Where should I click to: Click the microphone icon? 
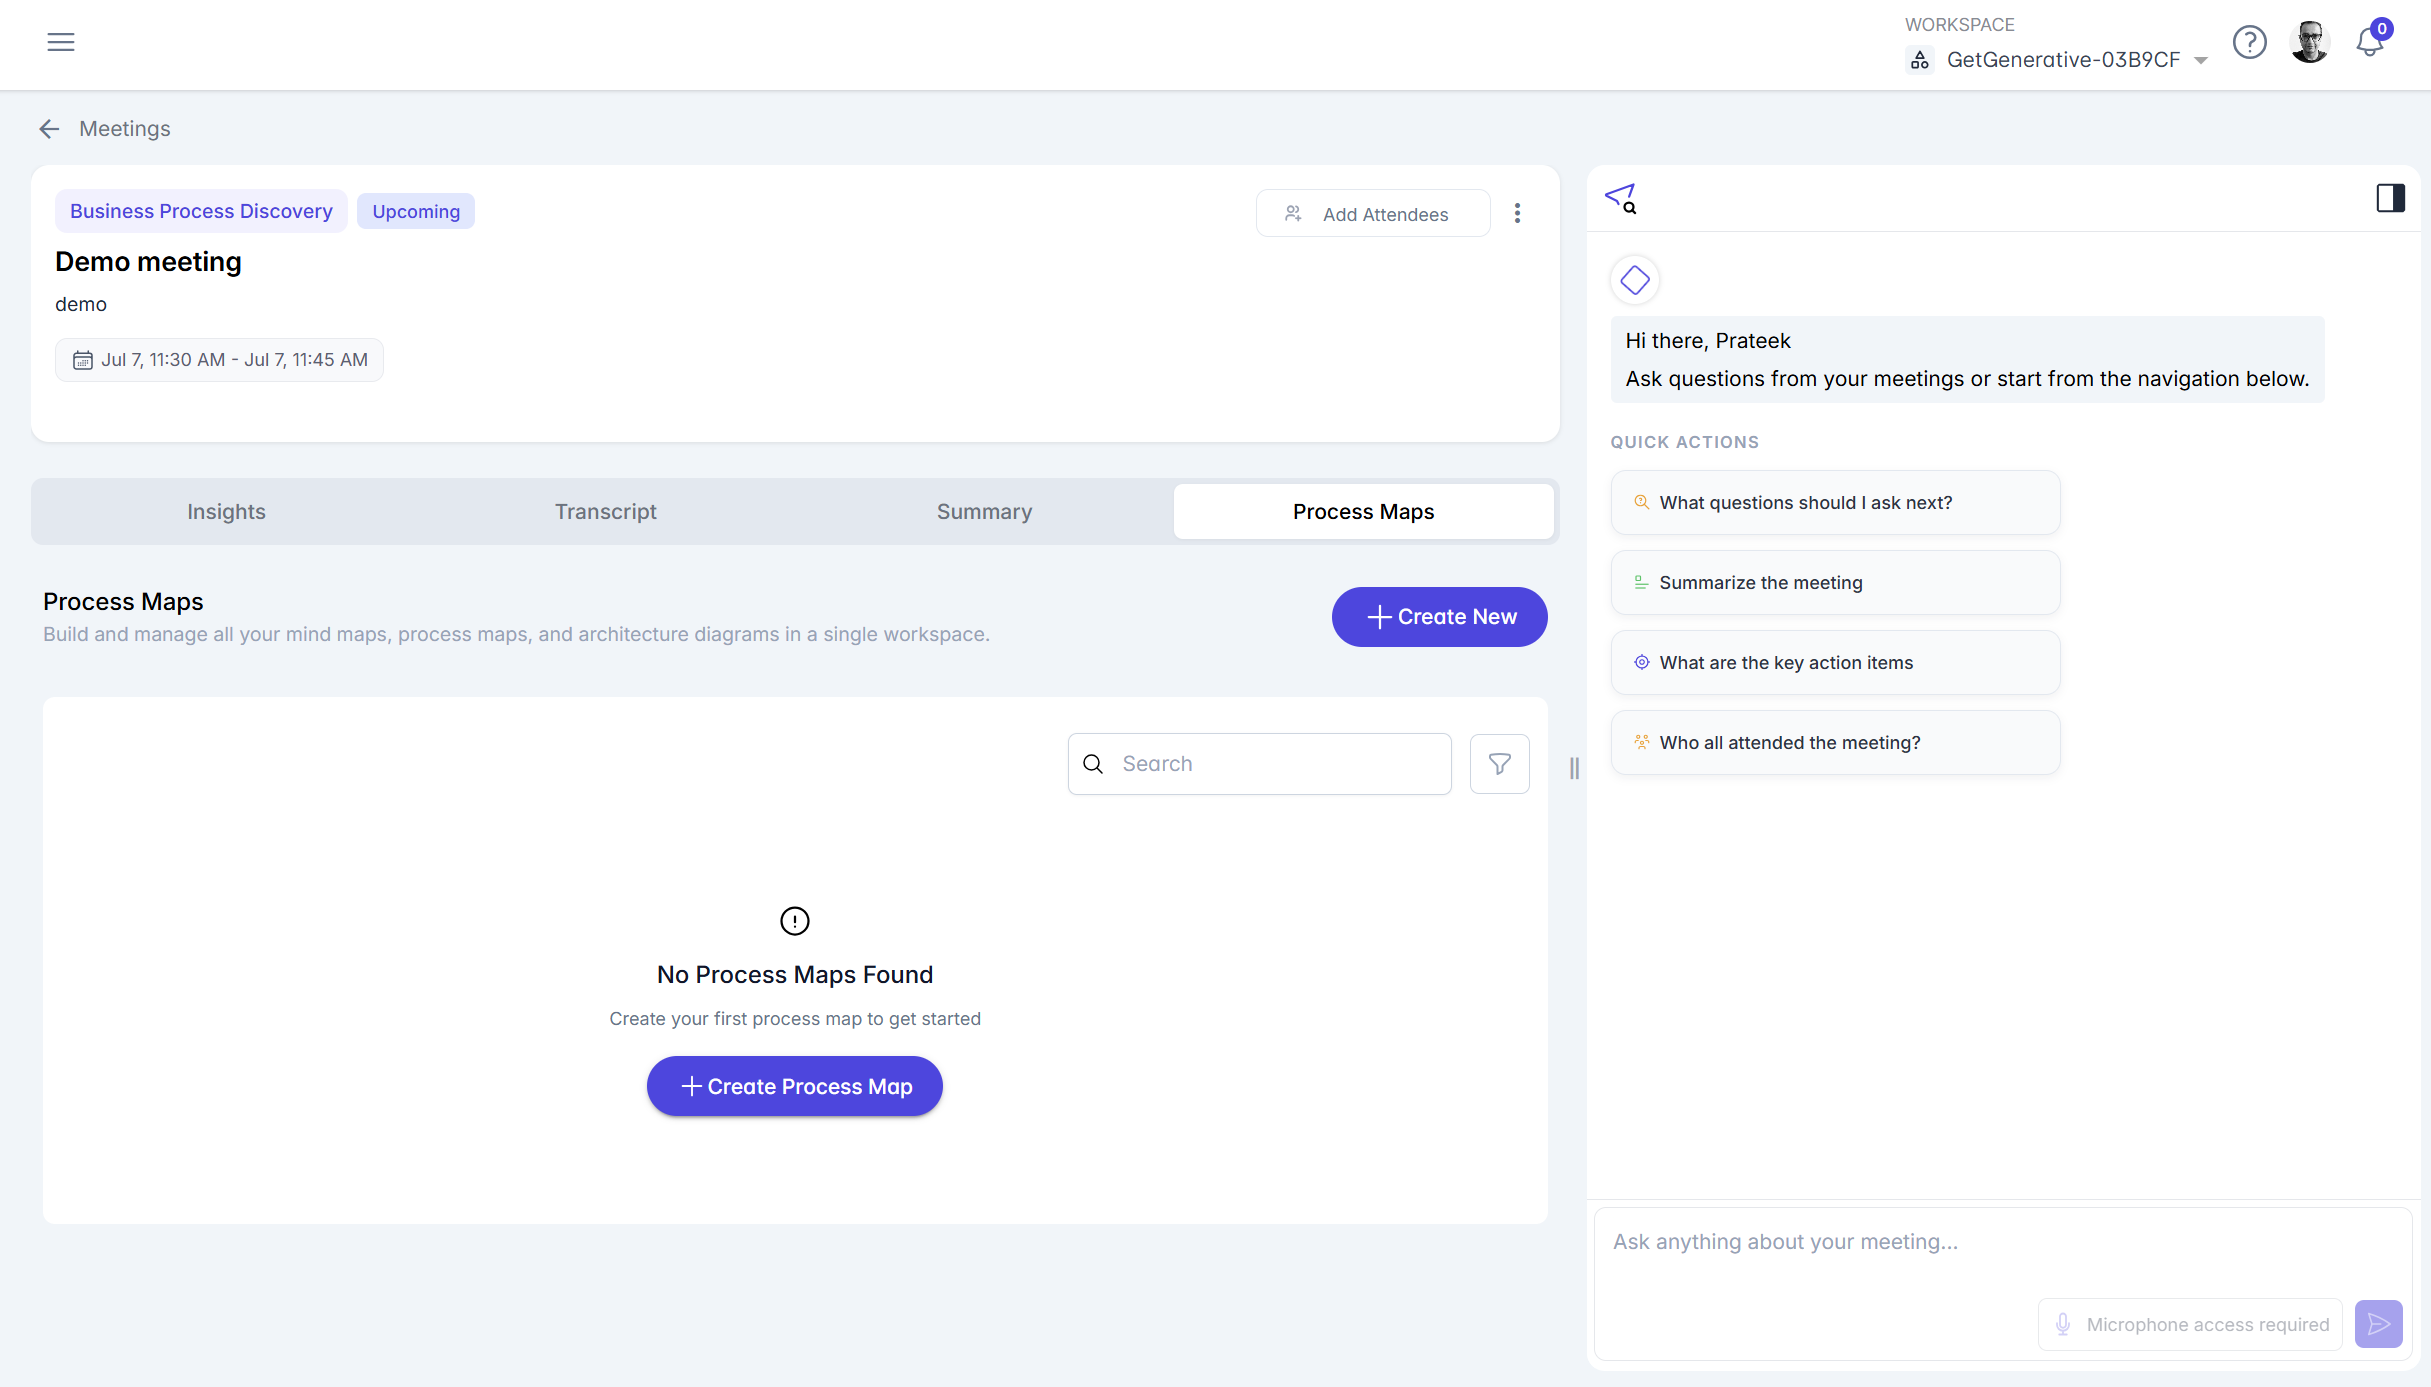click(2063, 1325)
